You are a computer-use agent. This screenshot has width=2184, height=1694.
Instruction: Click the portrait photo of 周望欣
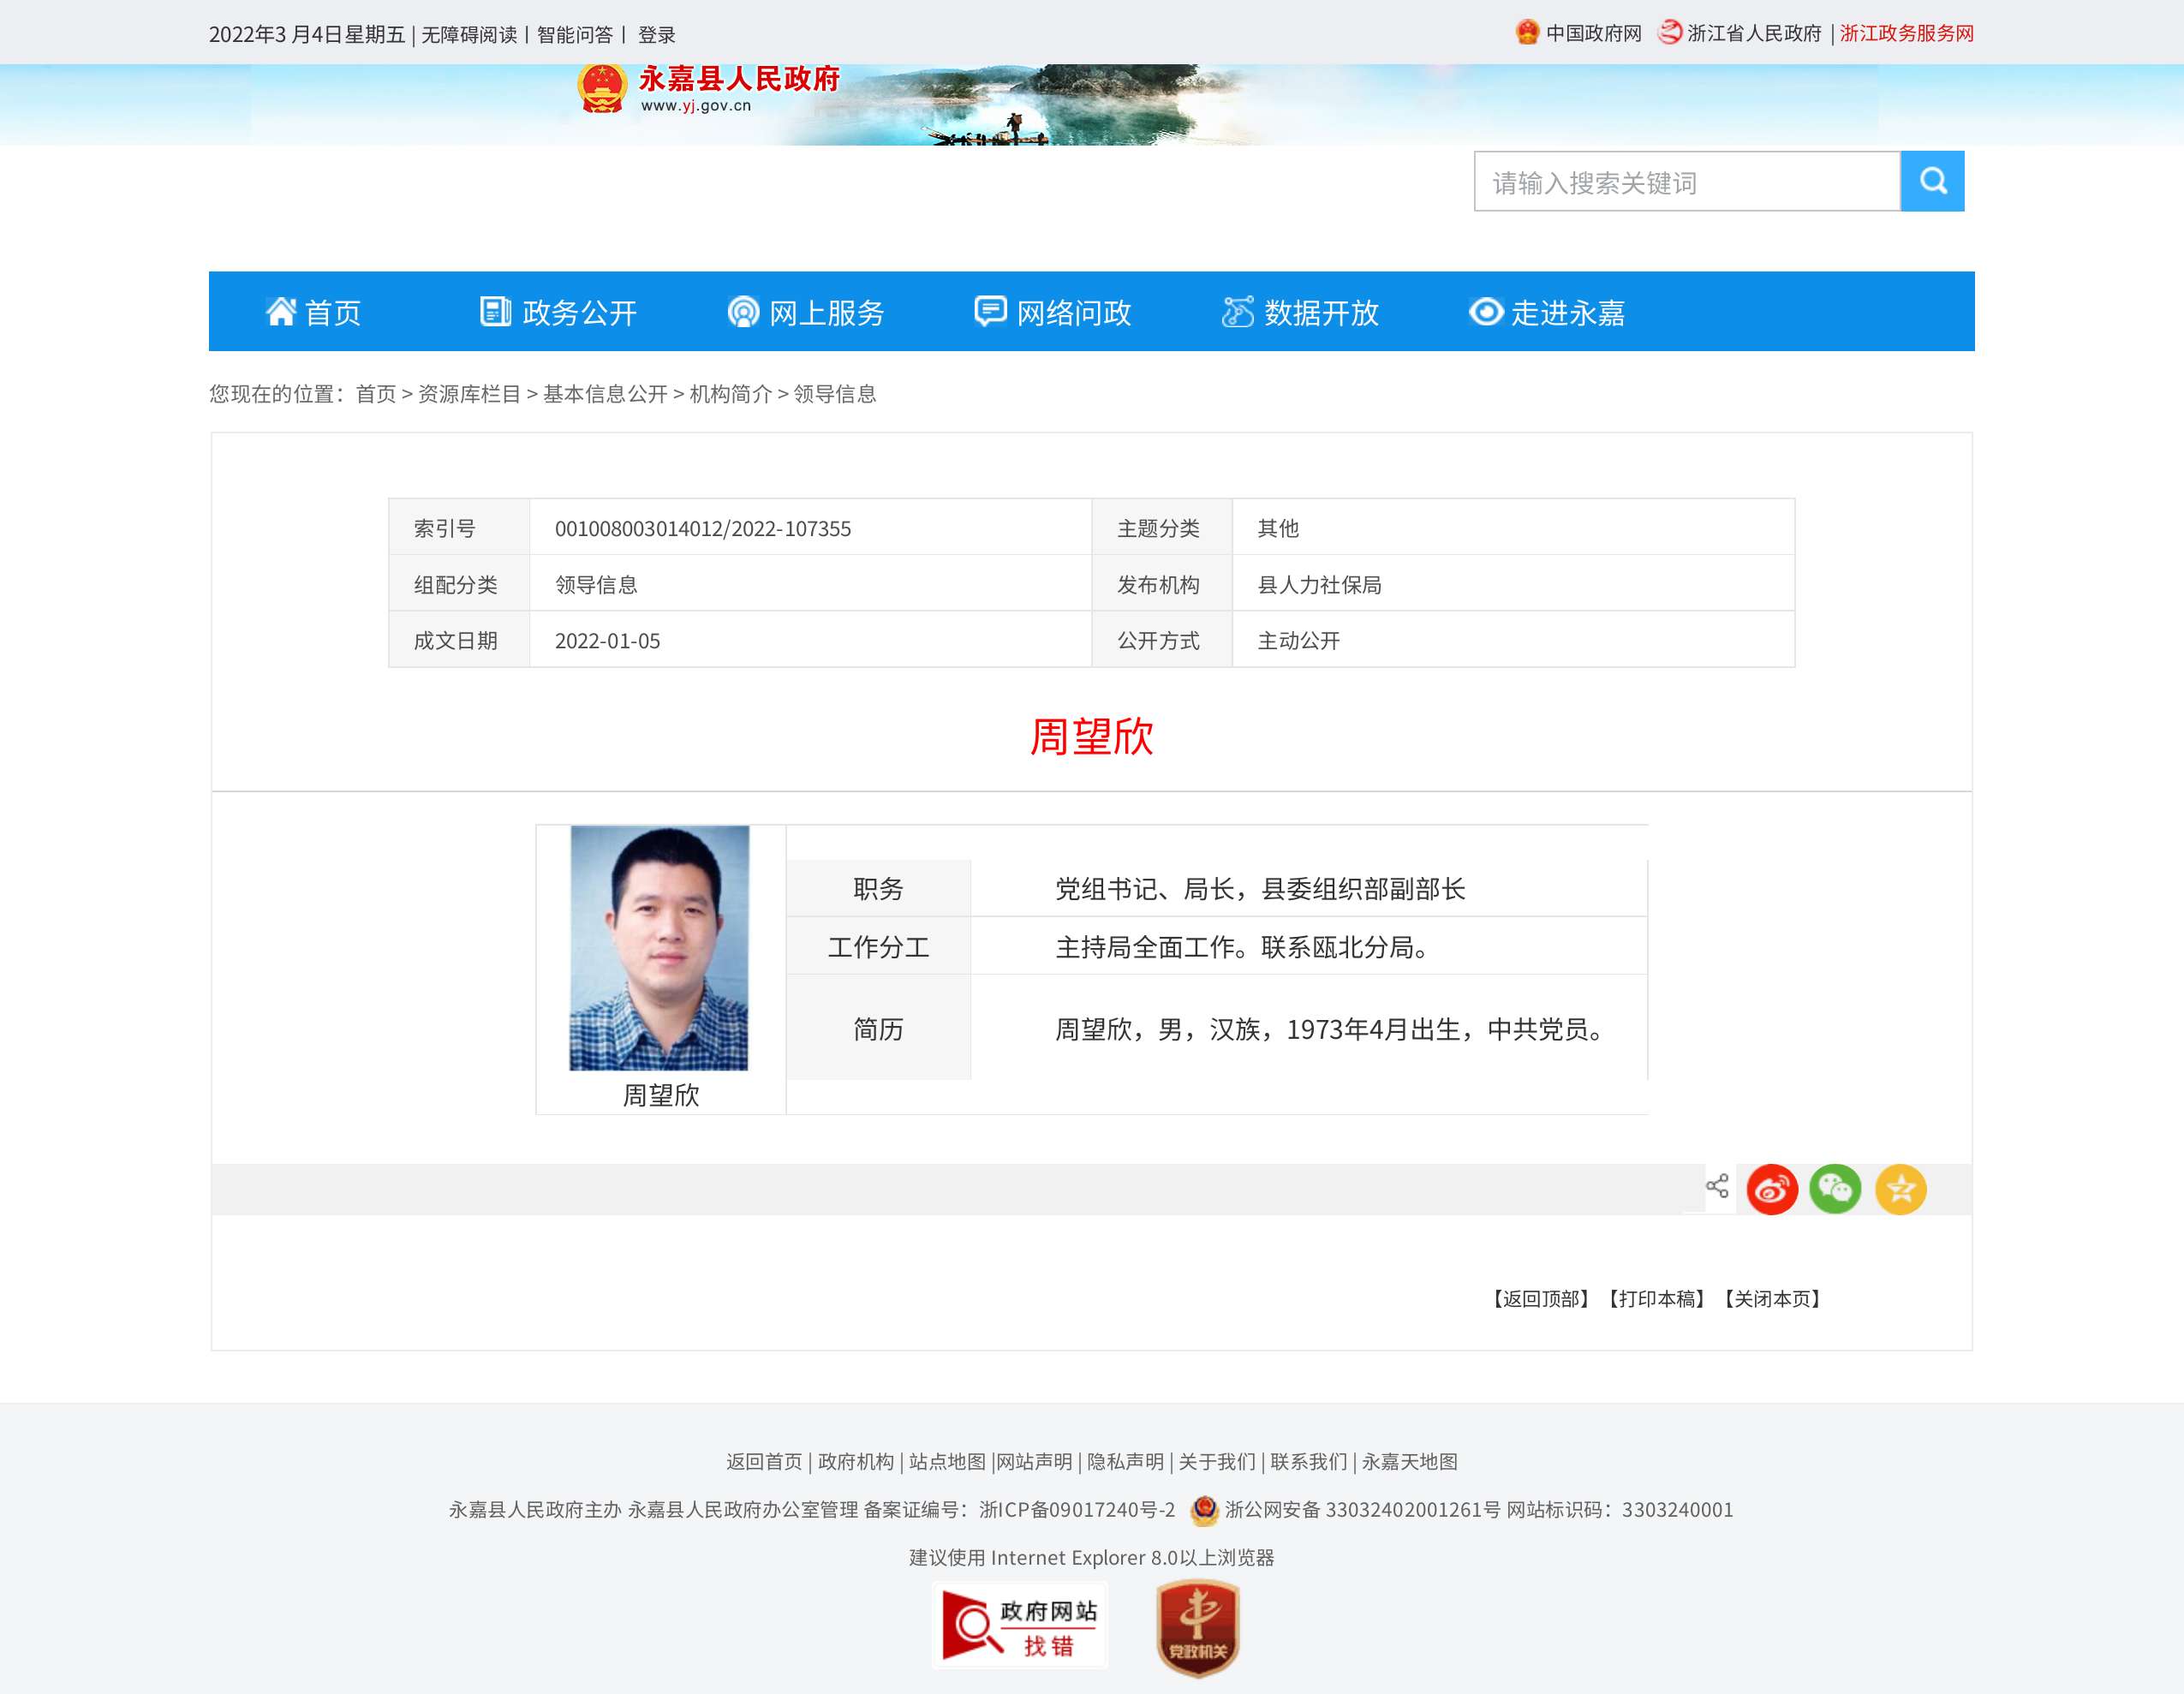pyautogui.click(x=659, y=947)
